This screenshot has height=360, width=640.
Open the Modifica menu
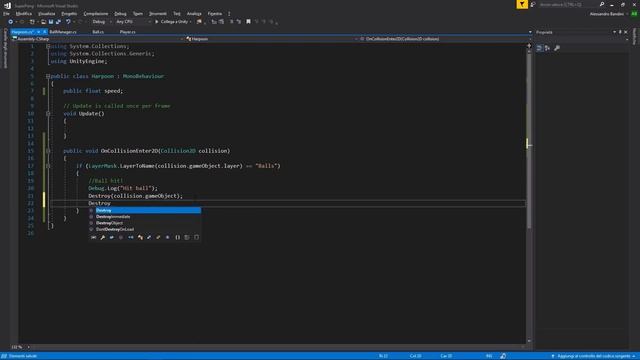tap(24, 14)
